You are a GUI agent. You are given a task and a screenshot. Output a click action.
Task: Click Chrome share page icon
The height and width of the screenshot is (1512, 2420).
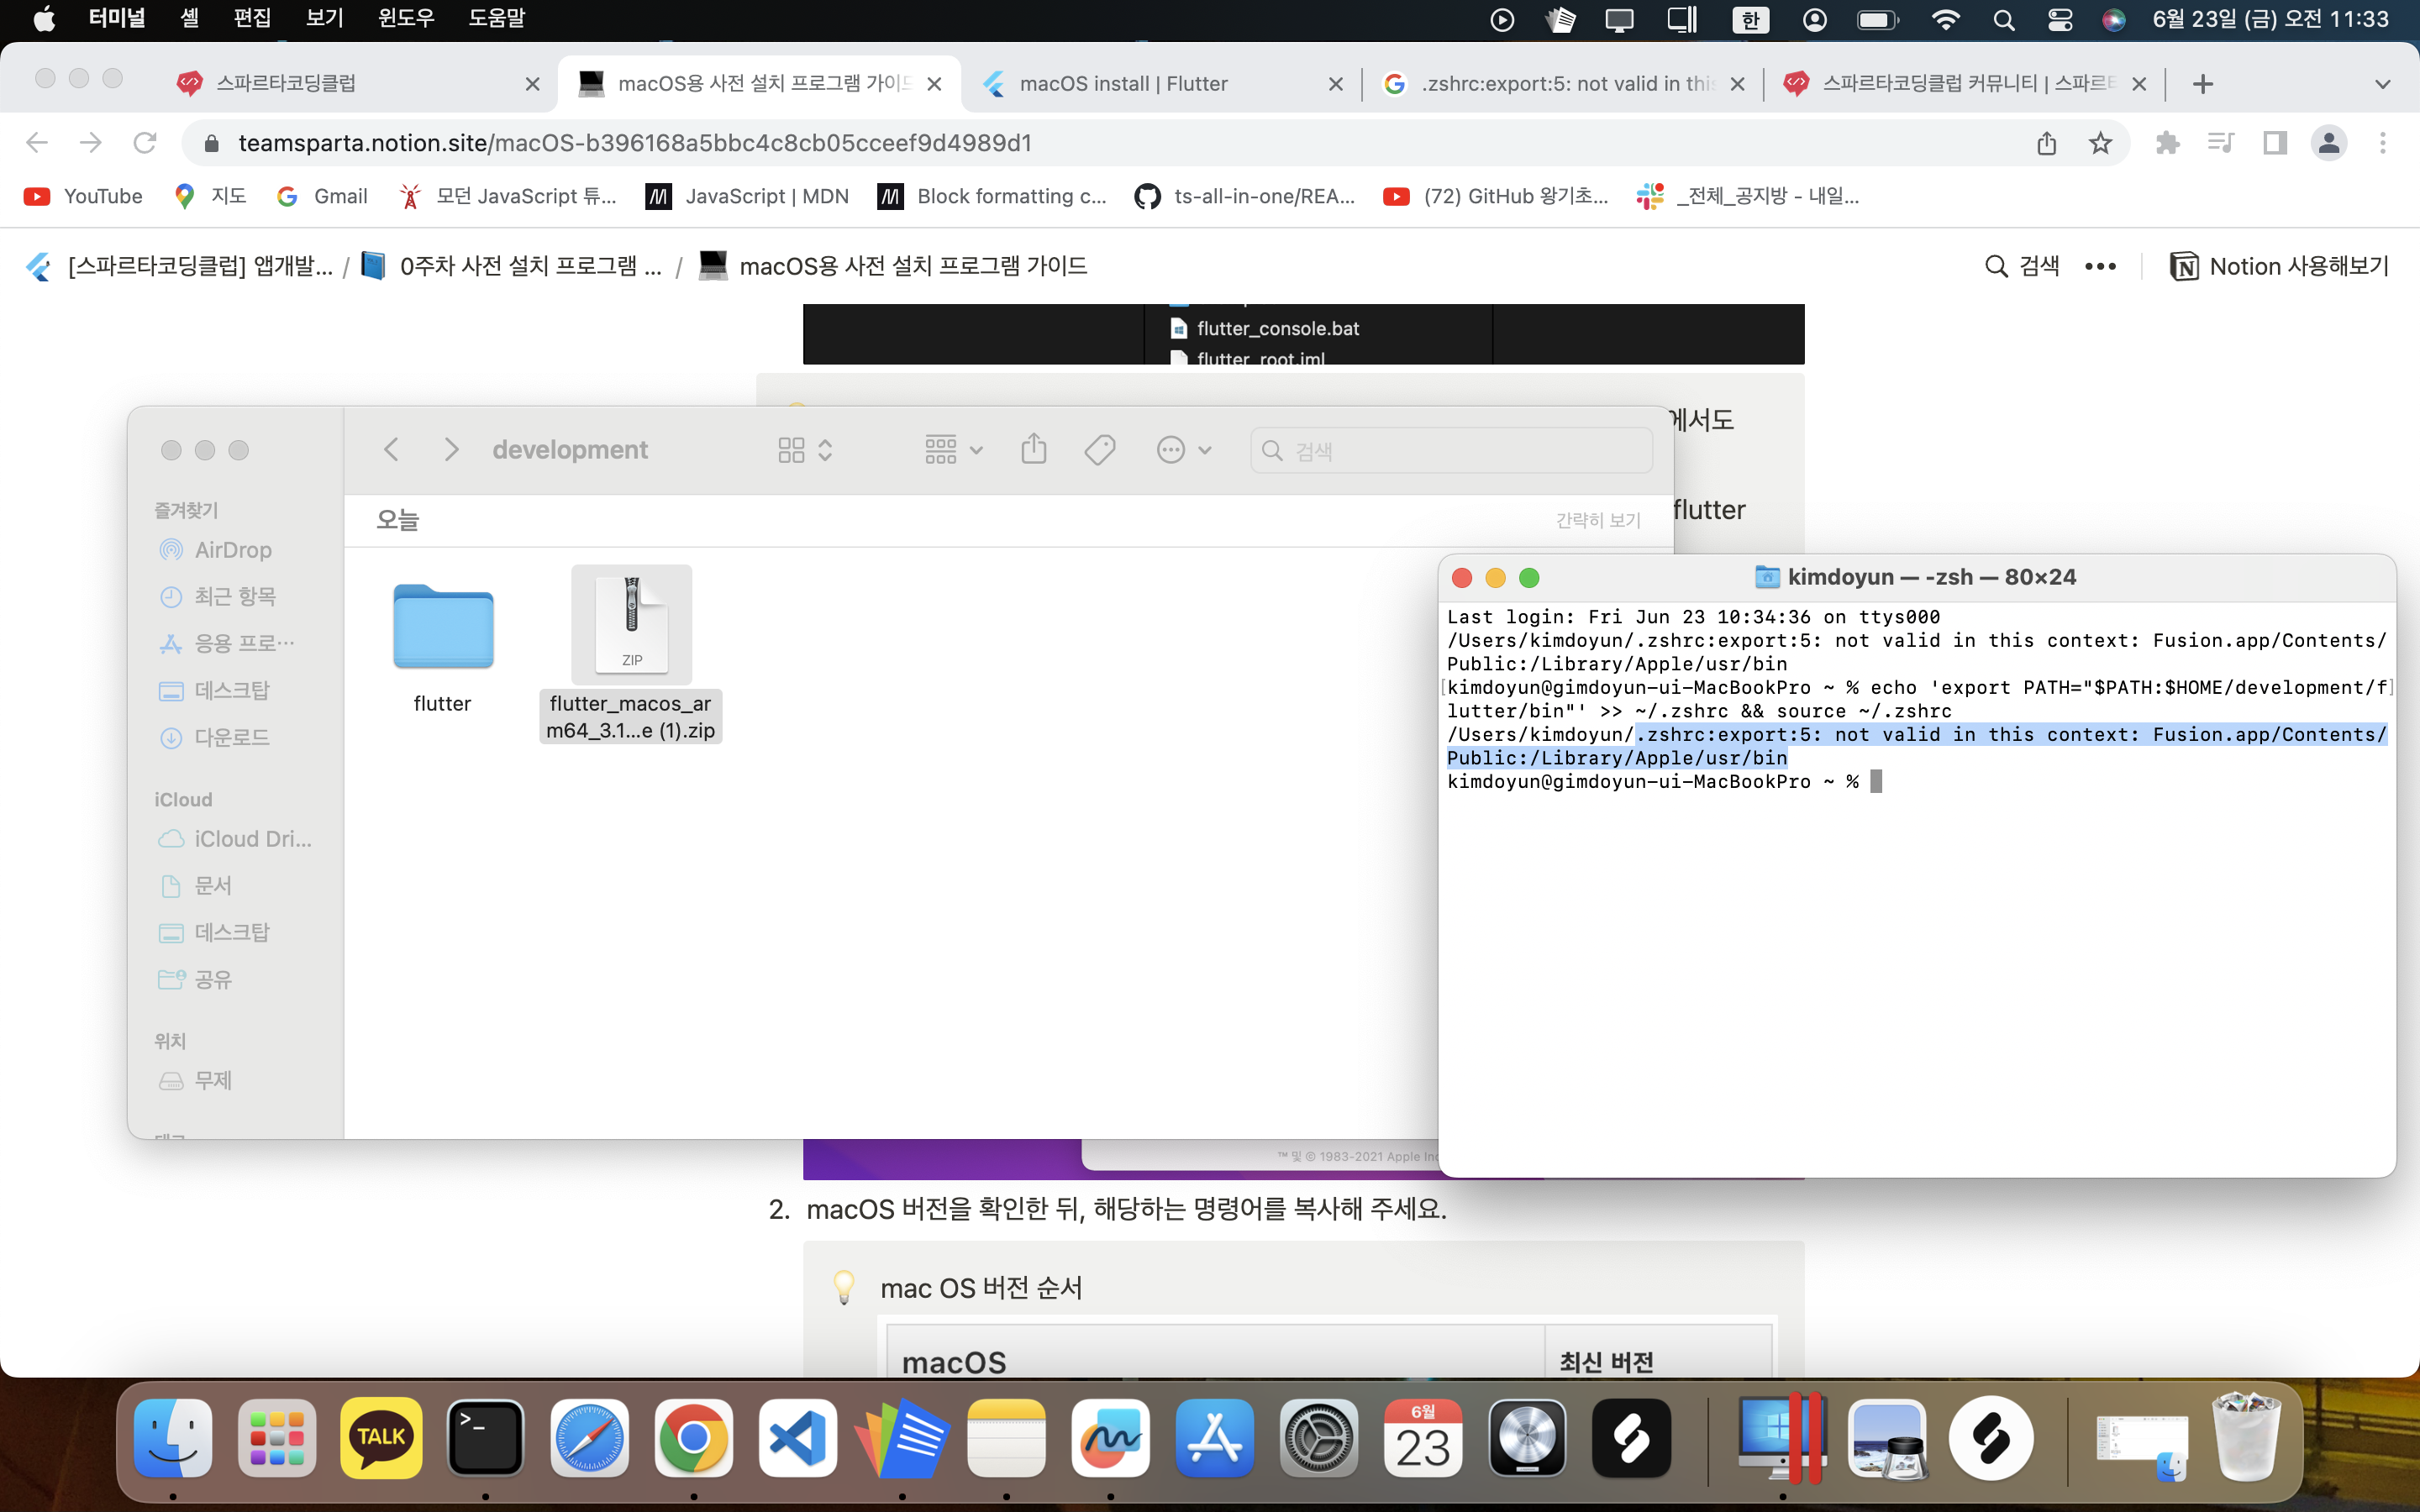[2046, 143]
